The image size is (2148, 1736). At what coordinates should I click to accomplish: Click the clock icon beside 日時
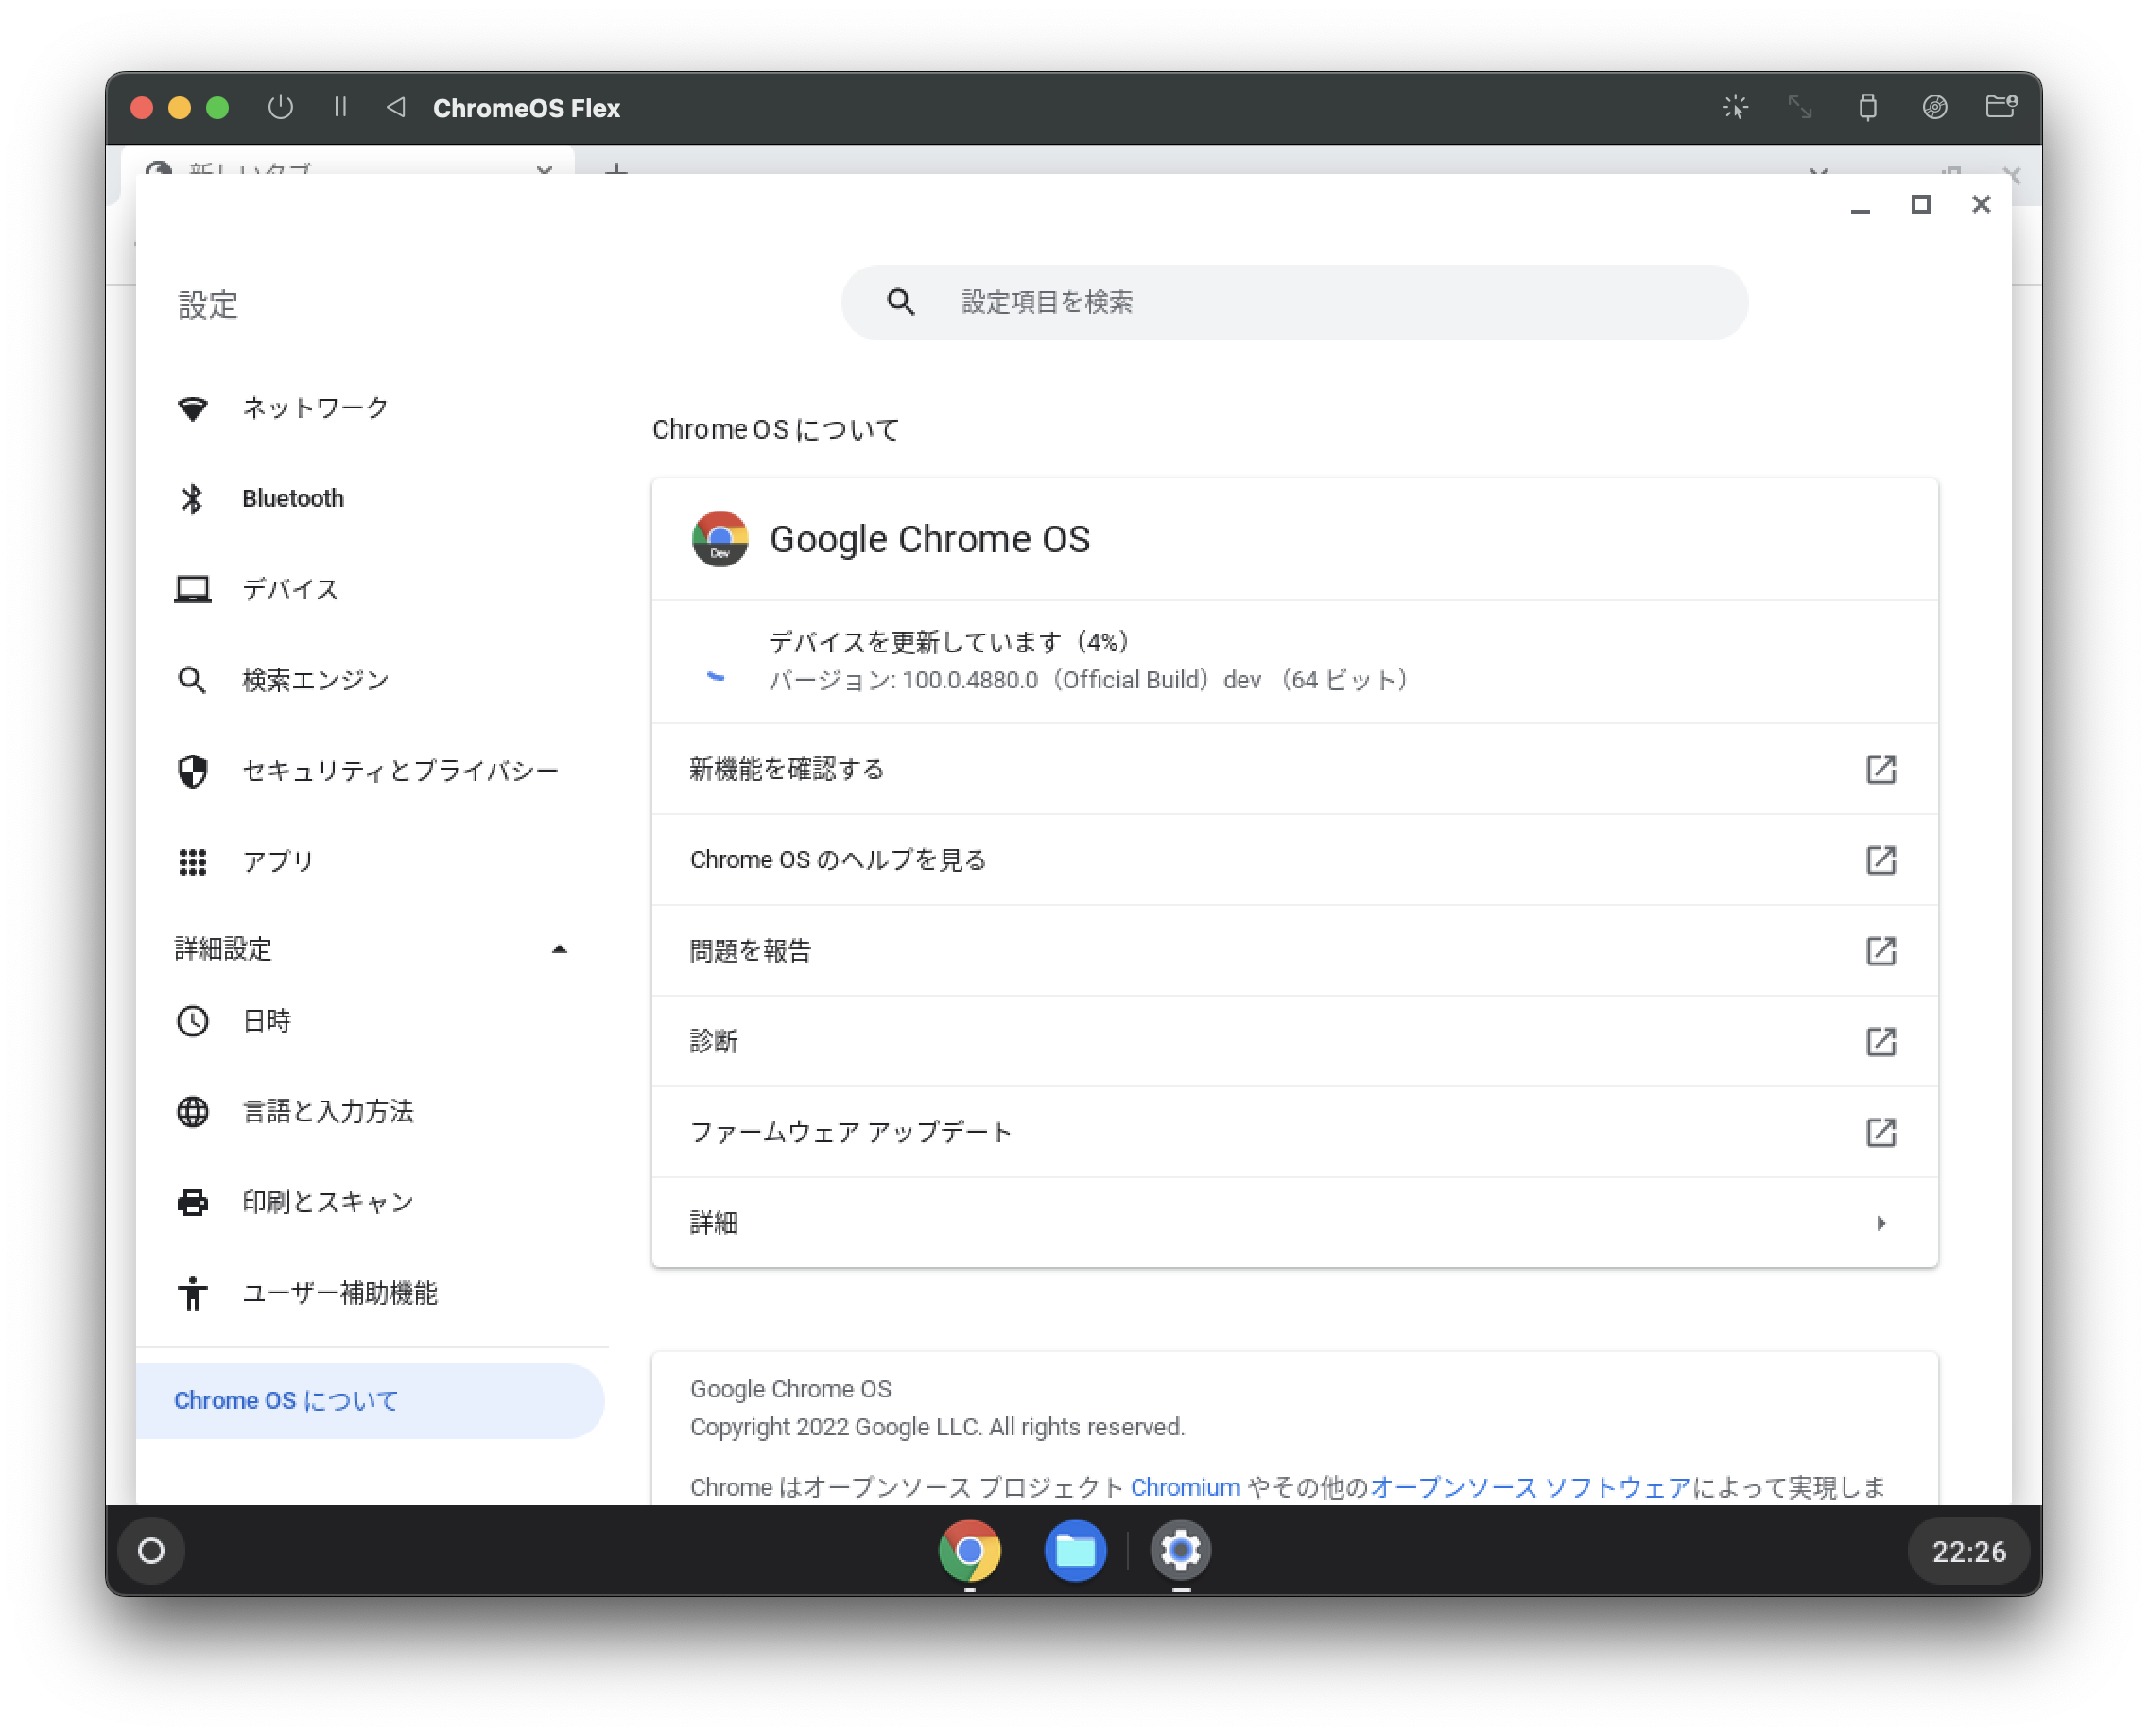(x=192, y=1021)
